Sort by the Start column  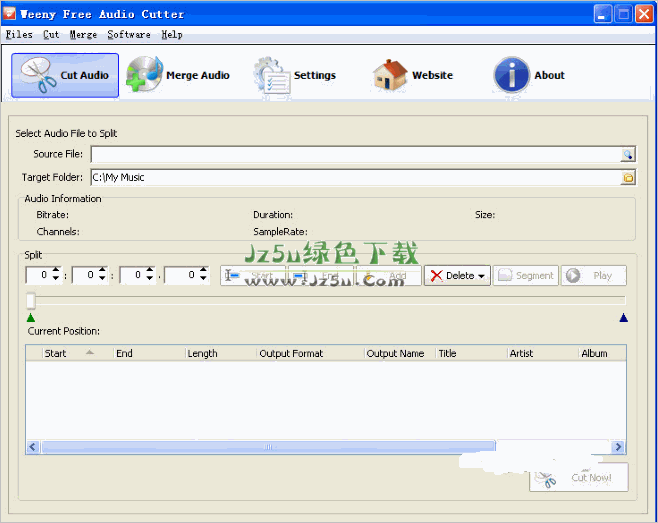[x=78, y=353]
